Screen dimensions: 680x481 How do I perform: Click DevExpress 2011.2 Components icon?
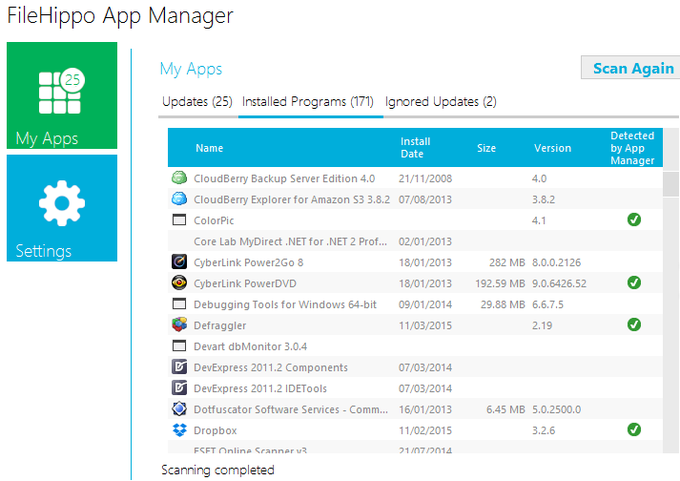[x=179, y=367]
